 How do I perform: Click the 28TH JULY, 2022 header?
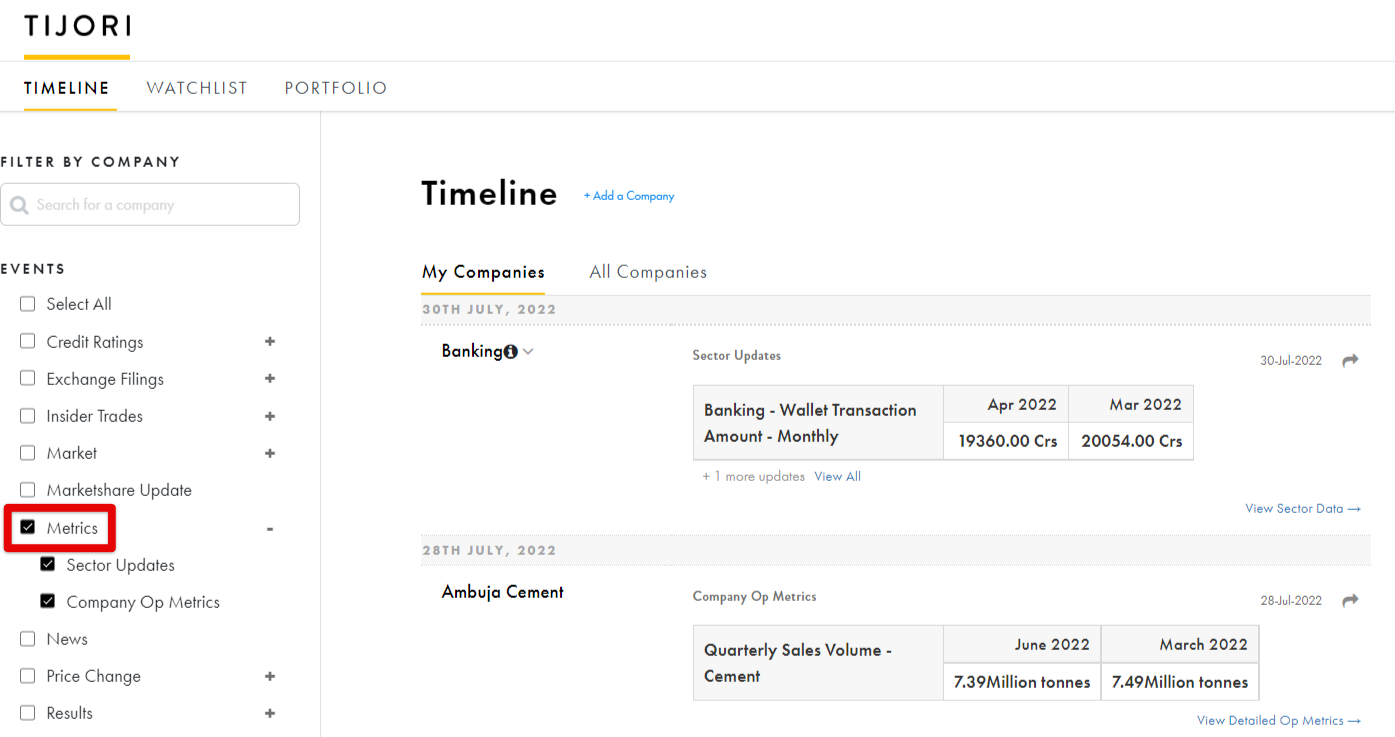[489, 551]
